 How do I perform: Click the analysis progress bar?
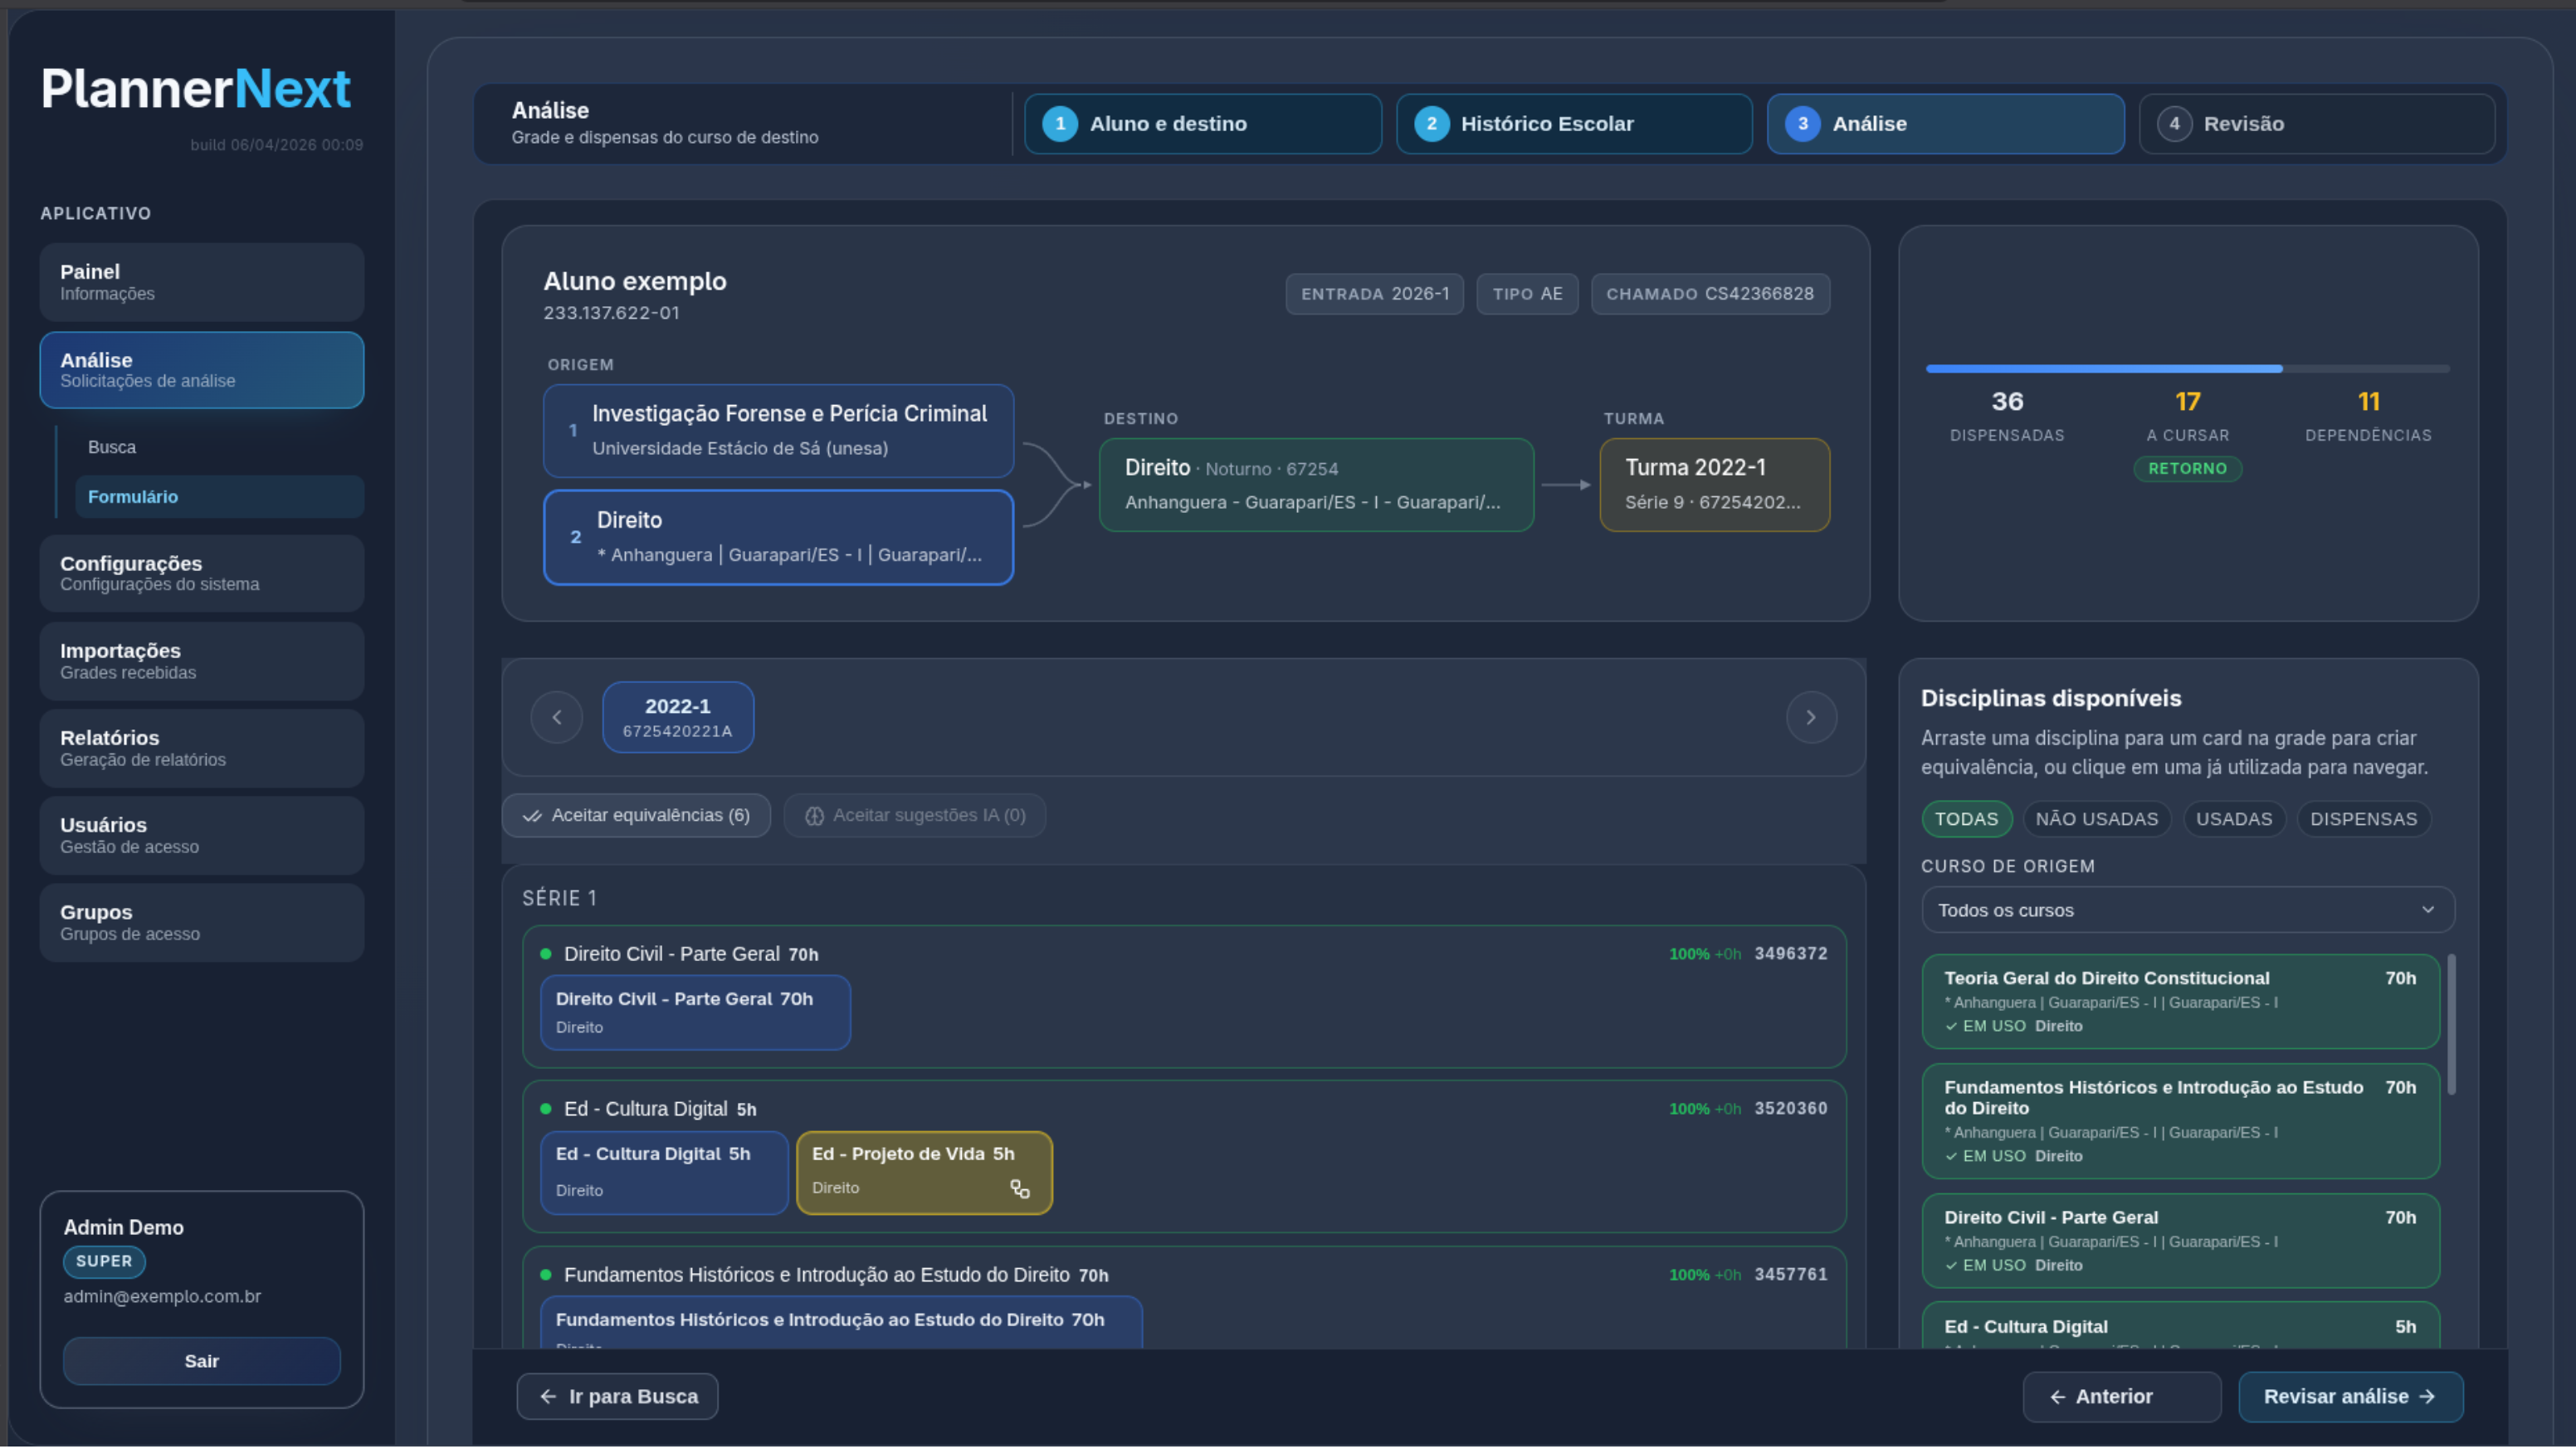[2187, 368]
